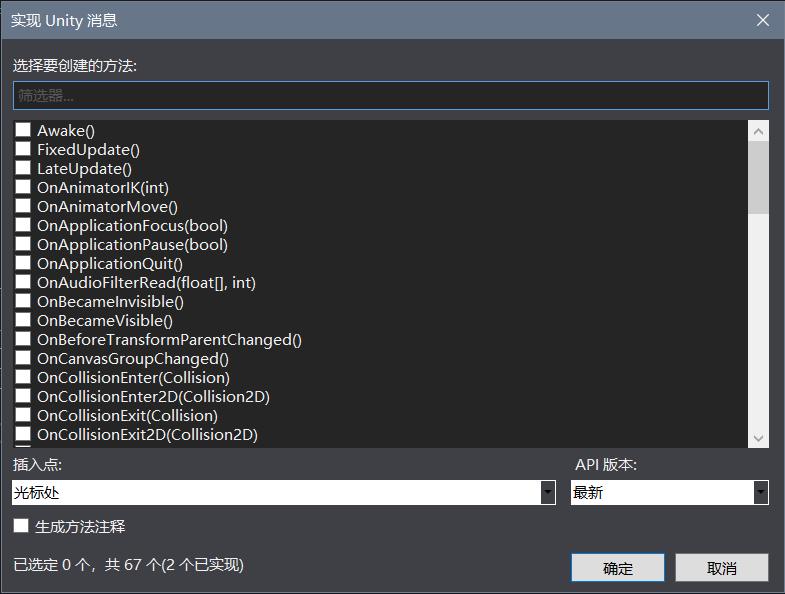Click the method list scrollbar thumb
The image size is (785, 594).
(x=758, y=178)
